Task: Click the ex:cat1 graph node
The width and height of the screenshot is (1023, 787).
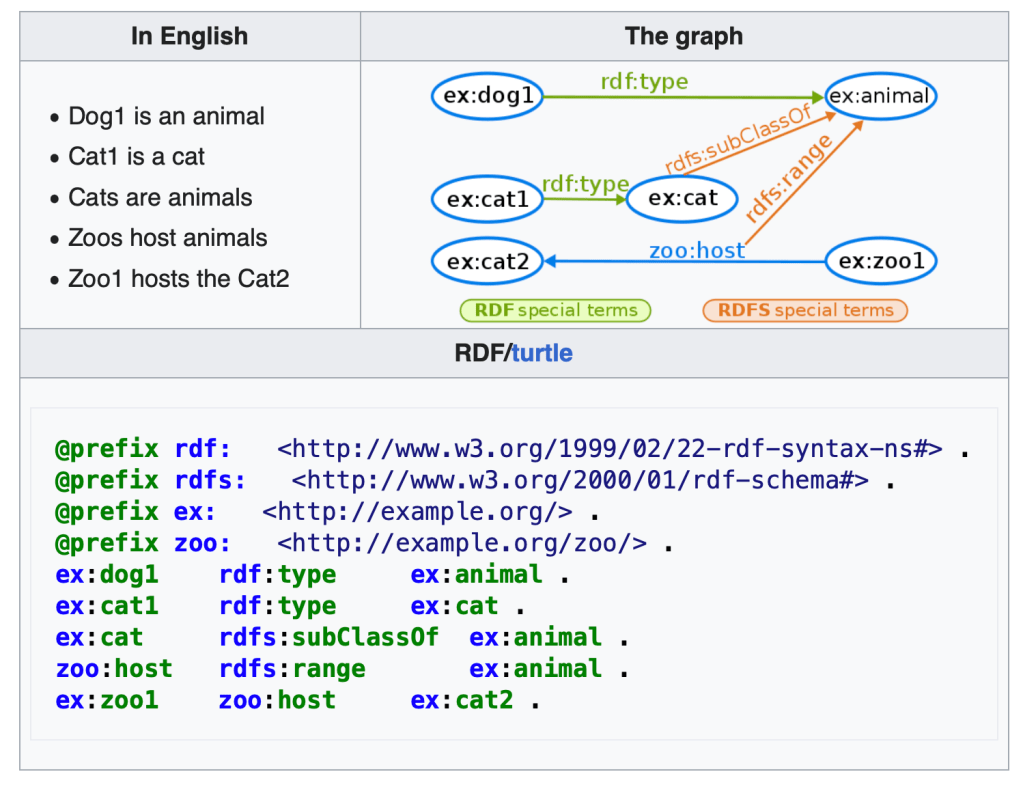Action: tap(487, 199)
